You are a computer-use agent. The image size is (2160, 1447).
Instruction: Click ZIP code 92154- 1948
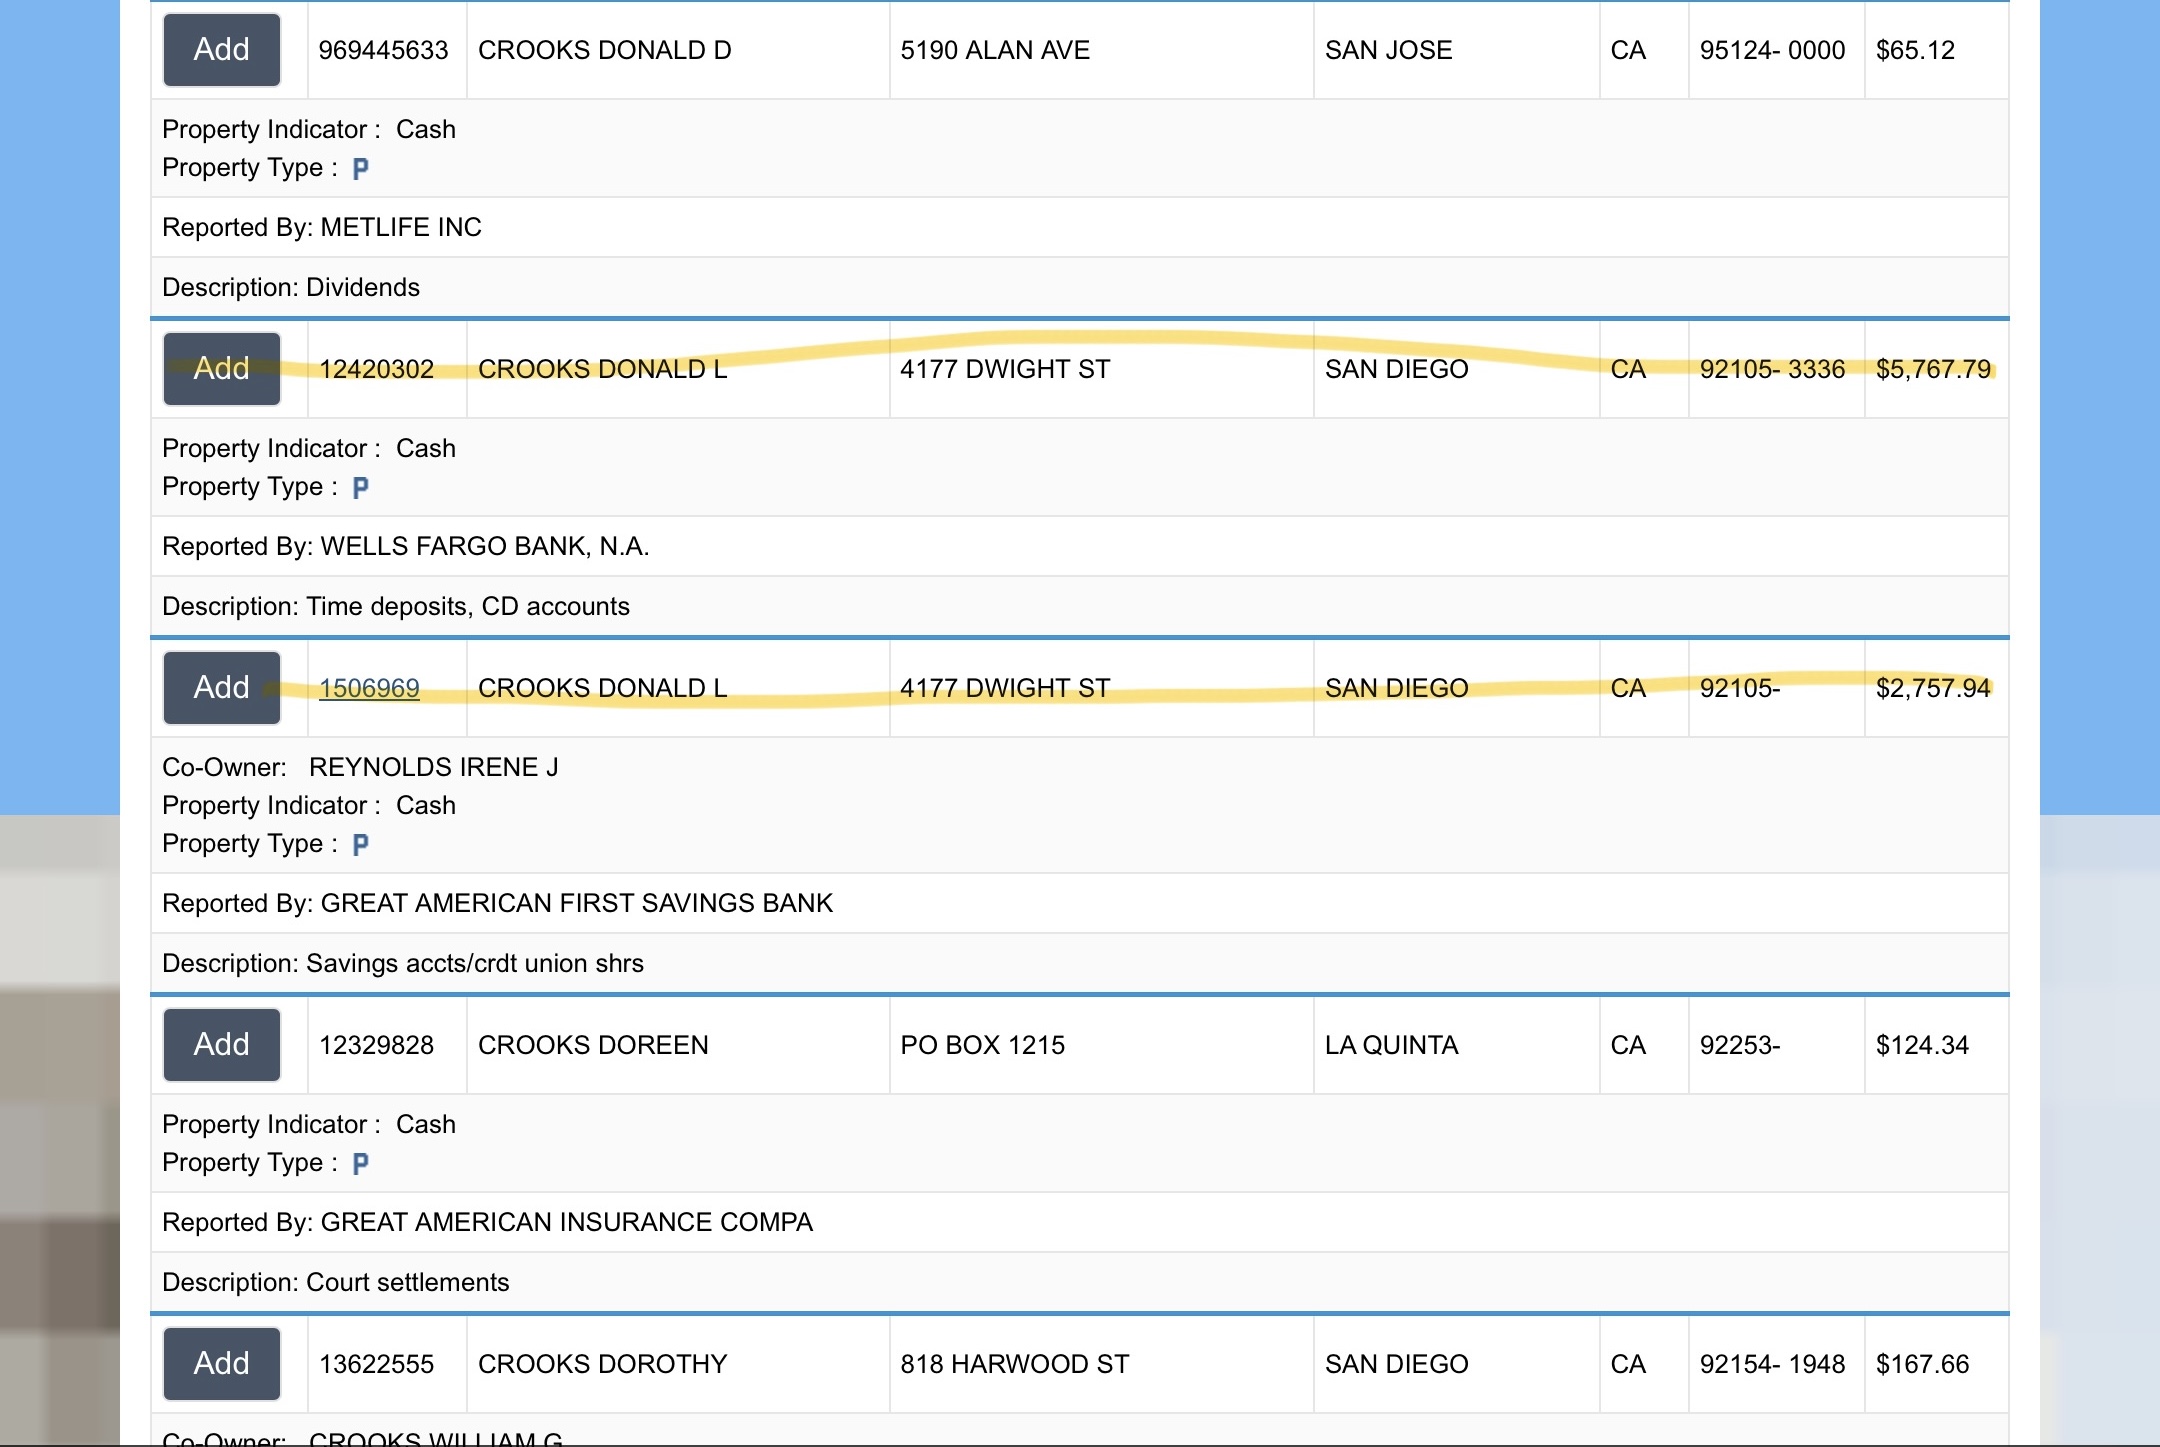1773,1364
